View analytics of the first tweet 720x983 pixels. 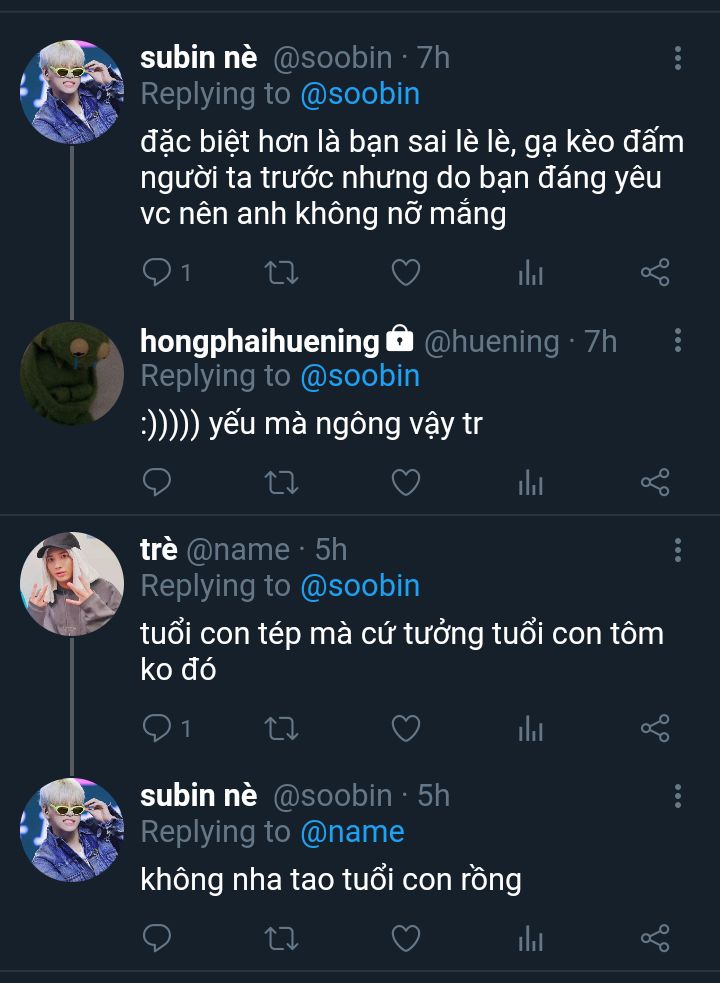[x=530, y=272]
